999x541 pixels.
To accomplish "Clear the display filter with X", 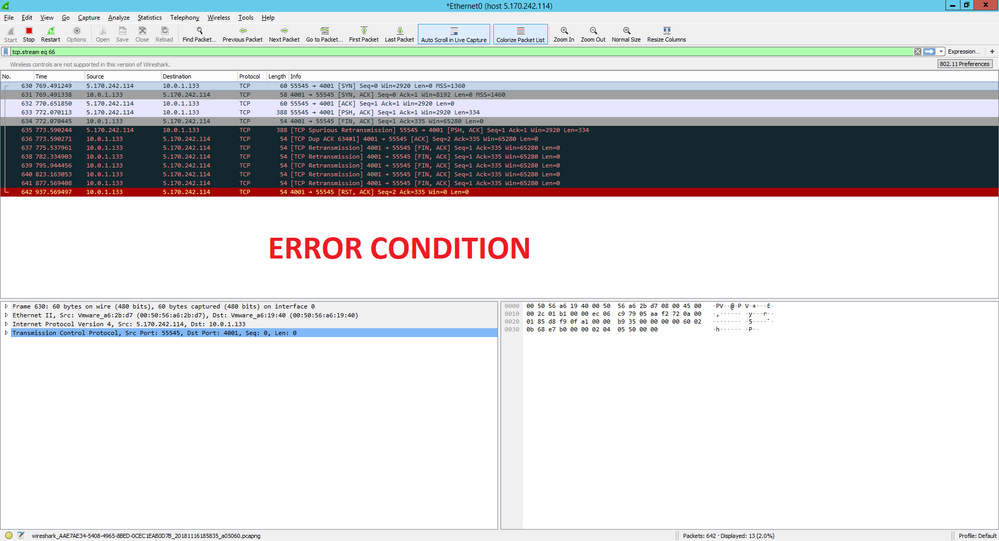I will [917, 52].
